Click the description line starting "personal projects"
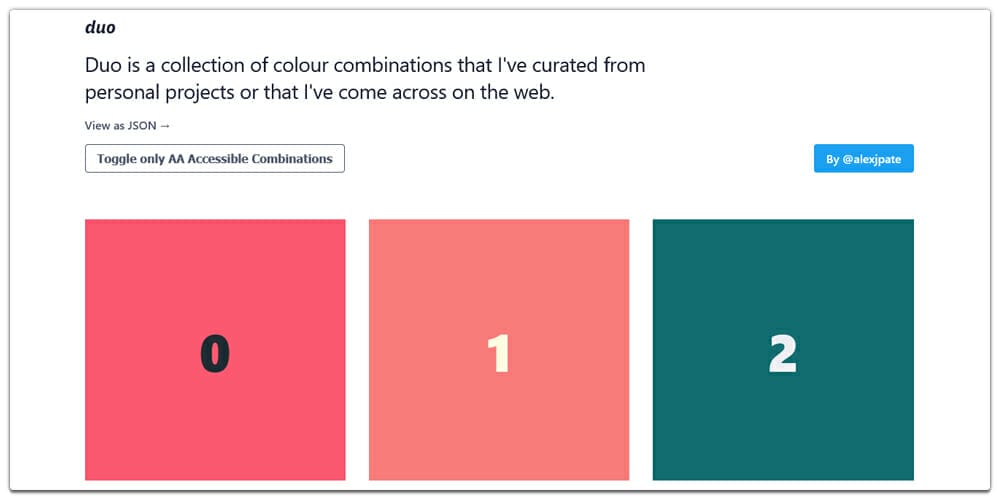Image resolution: width=1000 pixels, height=500 pixels. click(317, 93)
